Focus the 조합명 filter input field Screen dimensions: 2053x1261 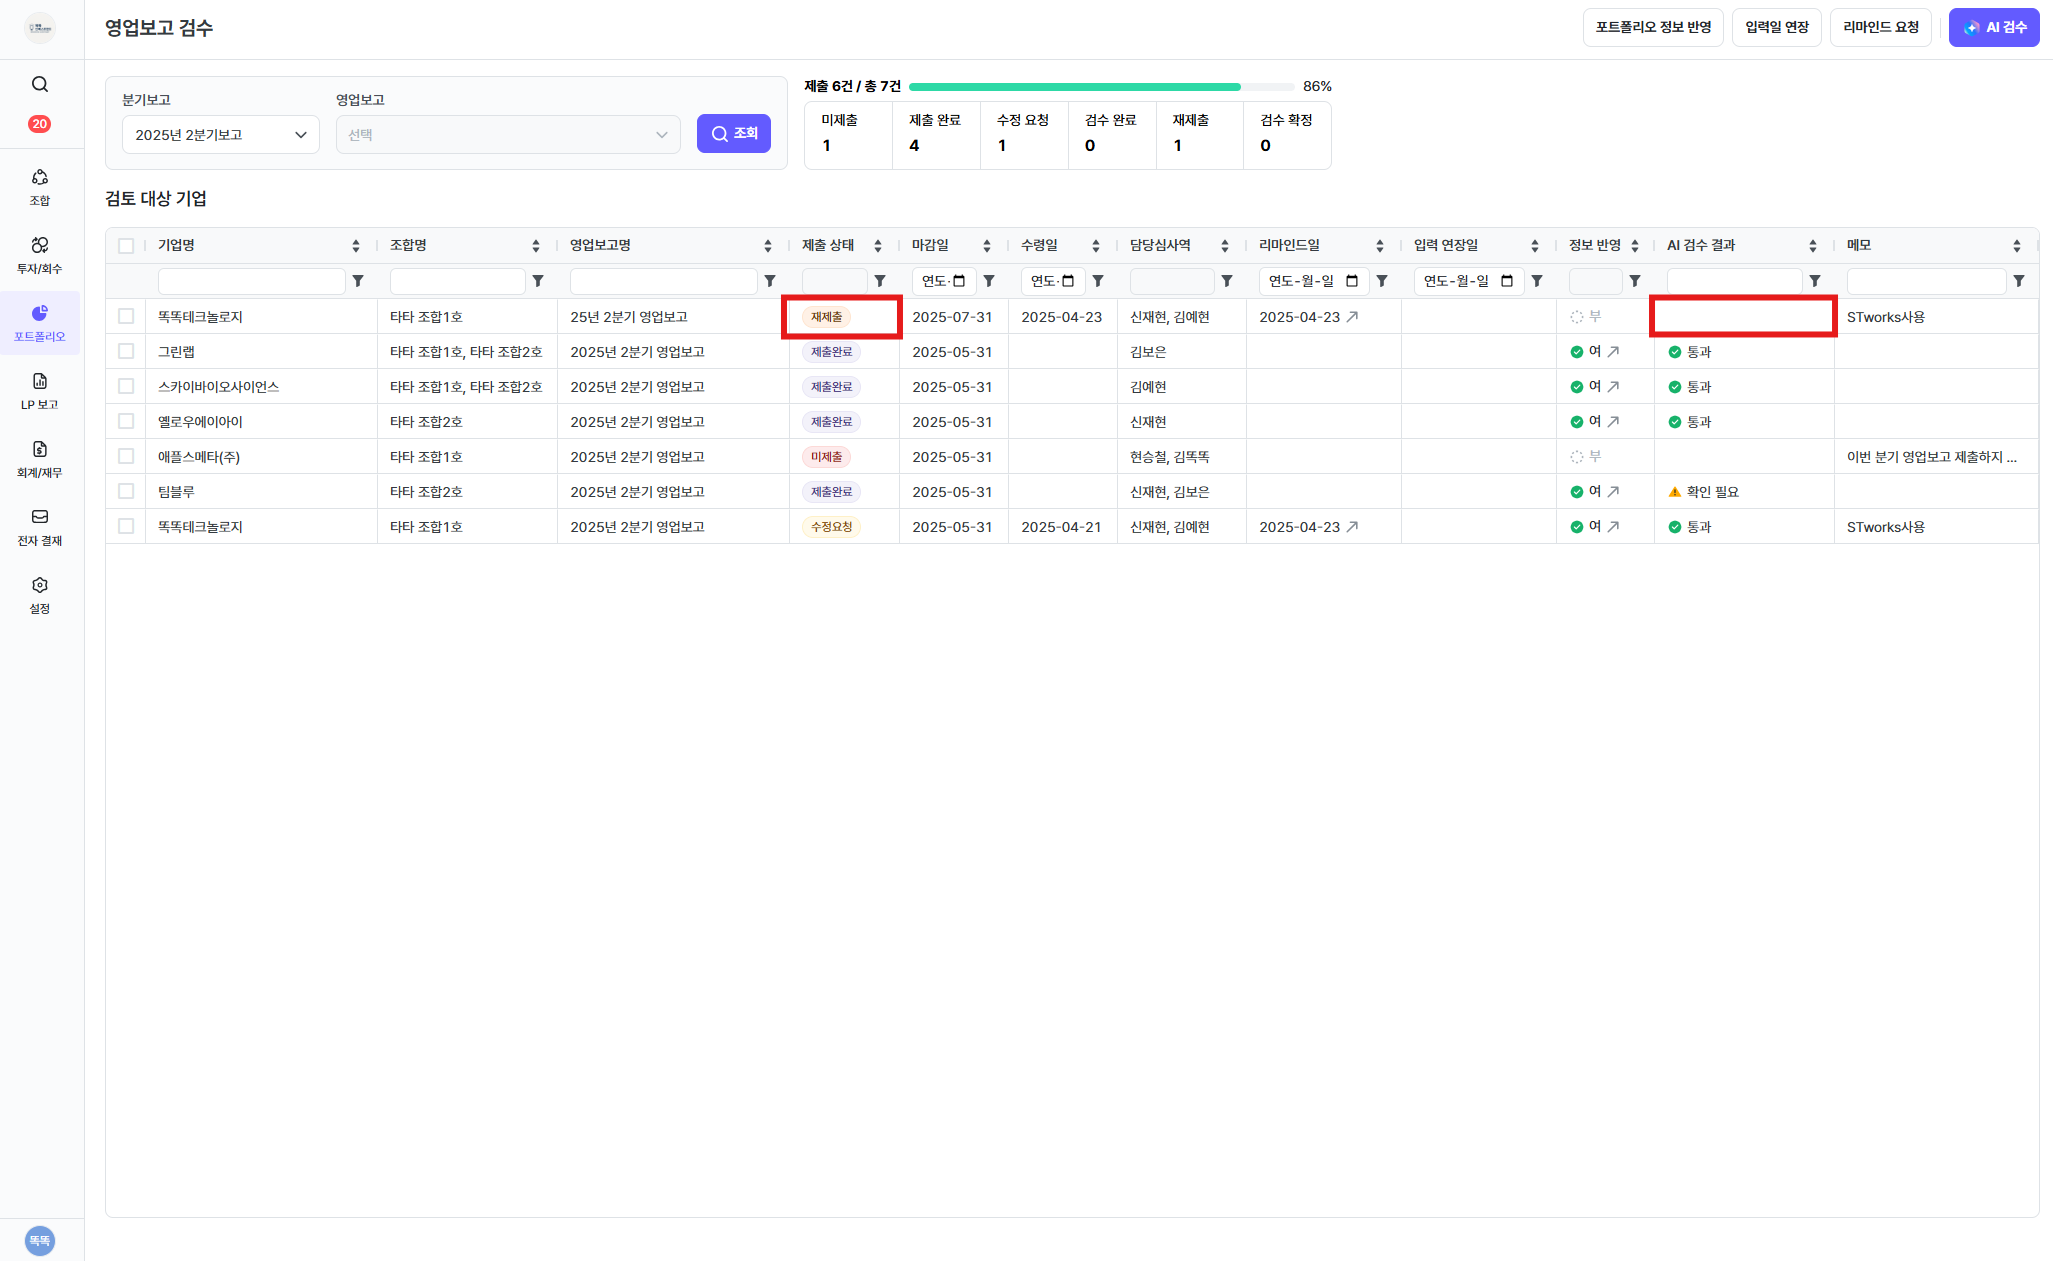(457, 281)
